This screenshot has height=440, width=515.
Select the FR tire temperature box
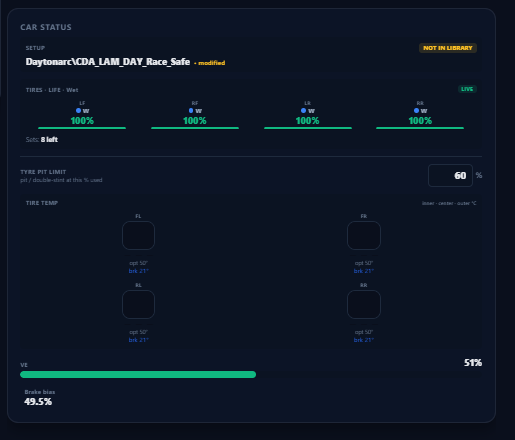(364, 235)
